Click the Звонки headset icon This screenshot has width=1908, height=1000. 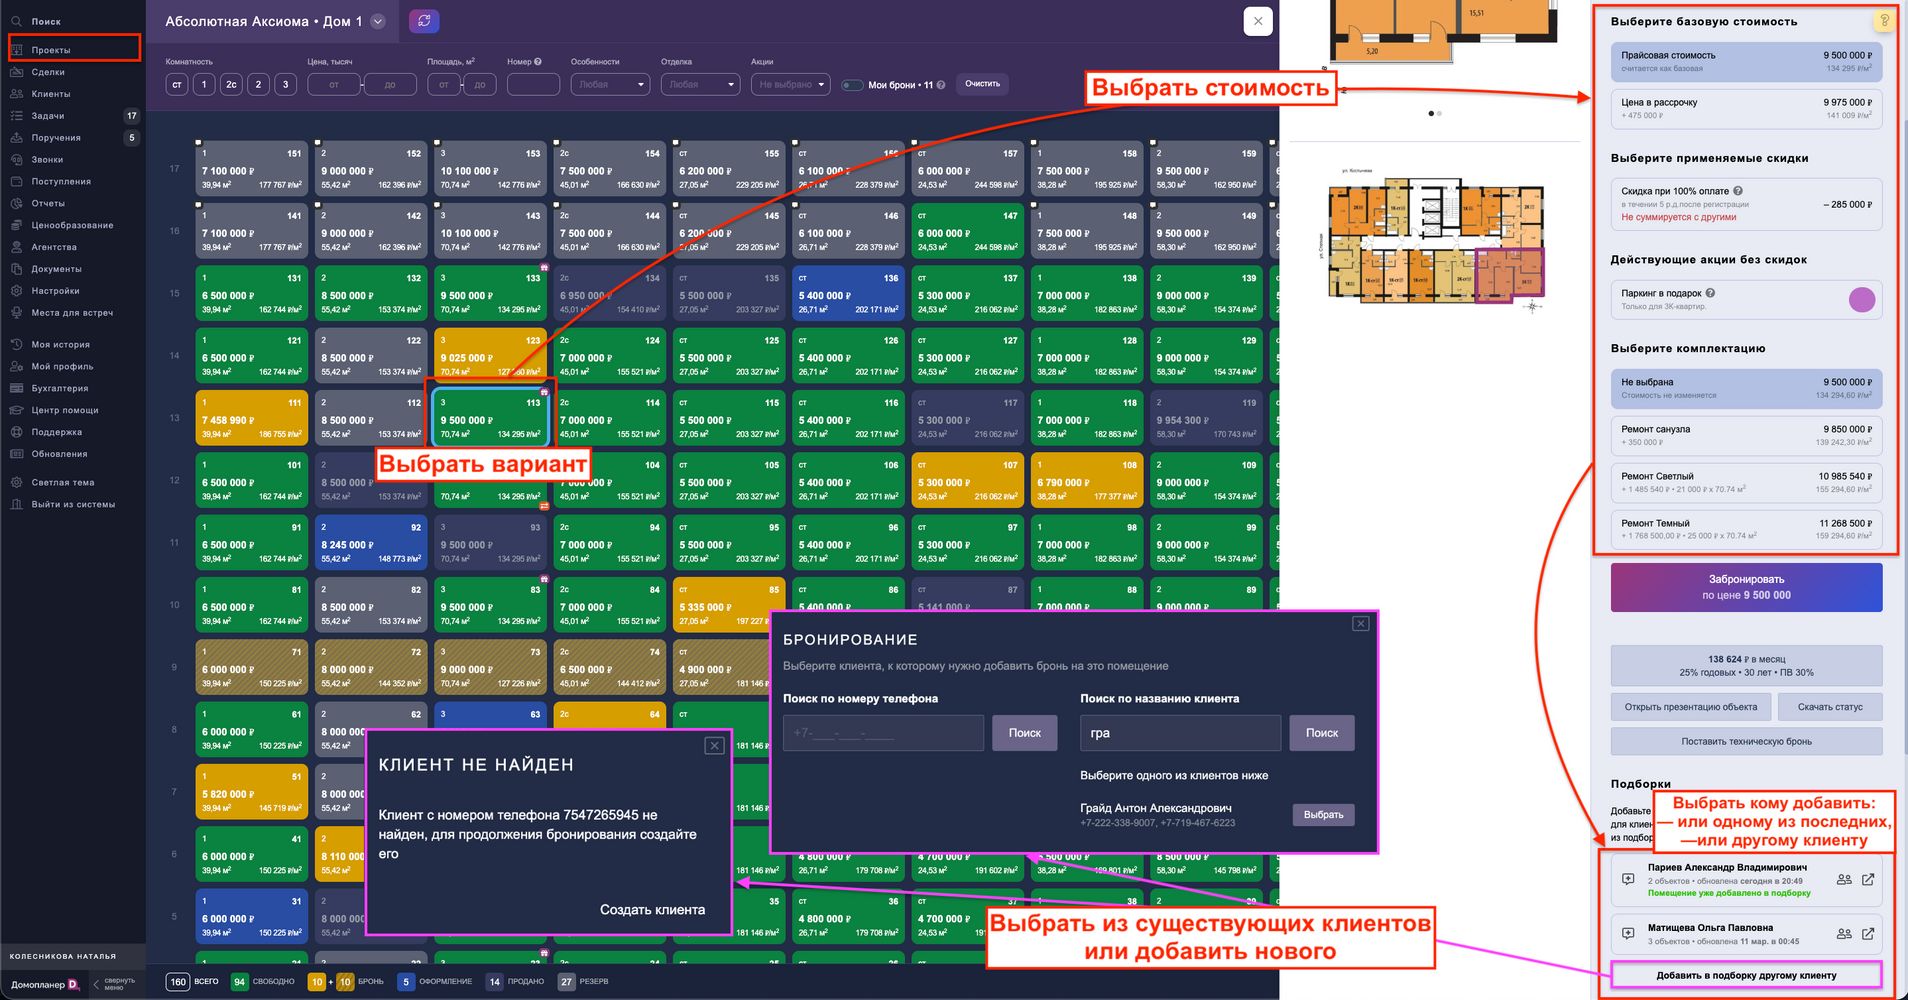coord(17,160)
